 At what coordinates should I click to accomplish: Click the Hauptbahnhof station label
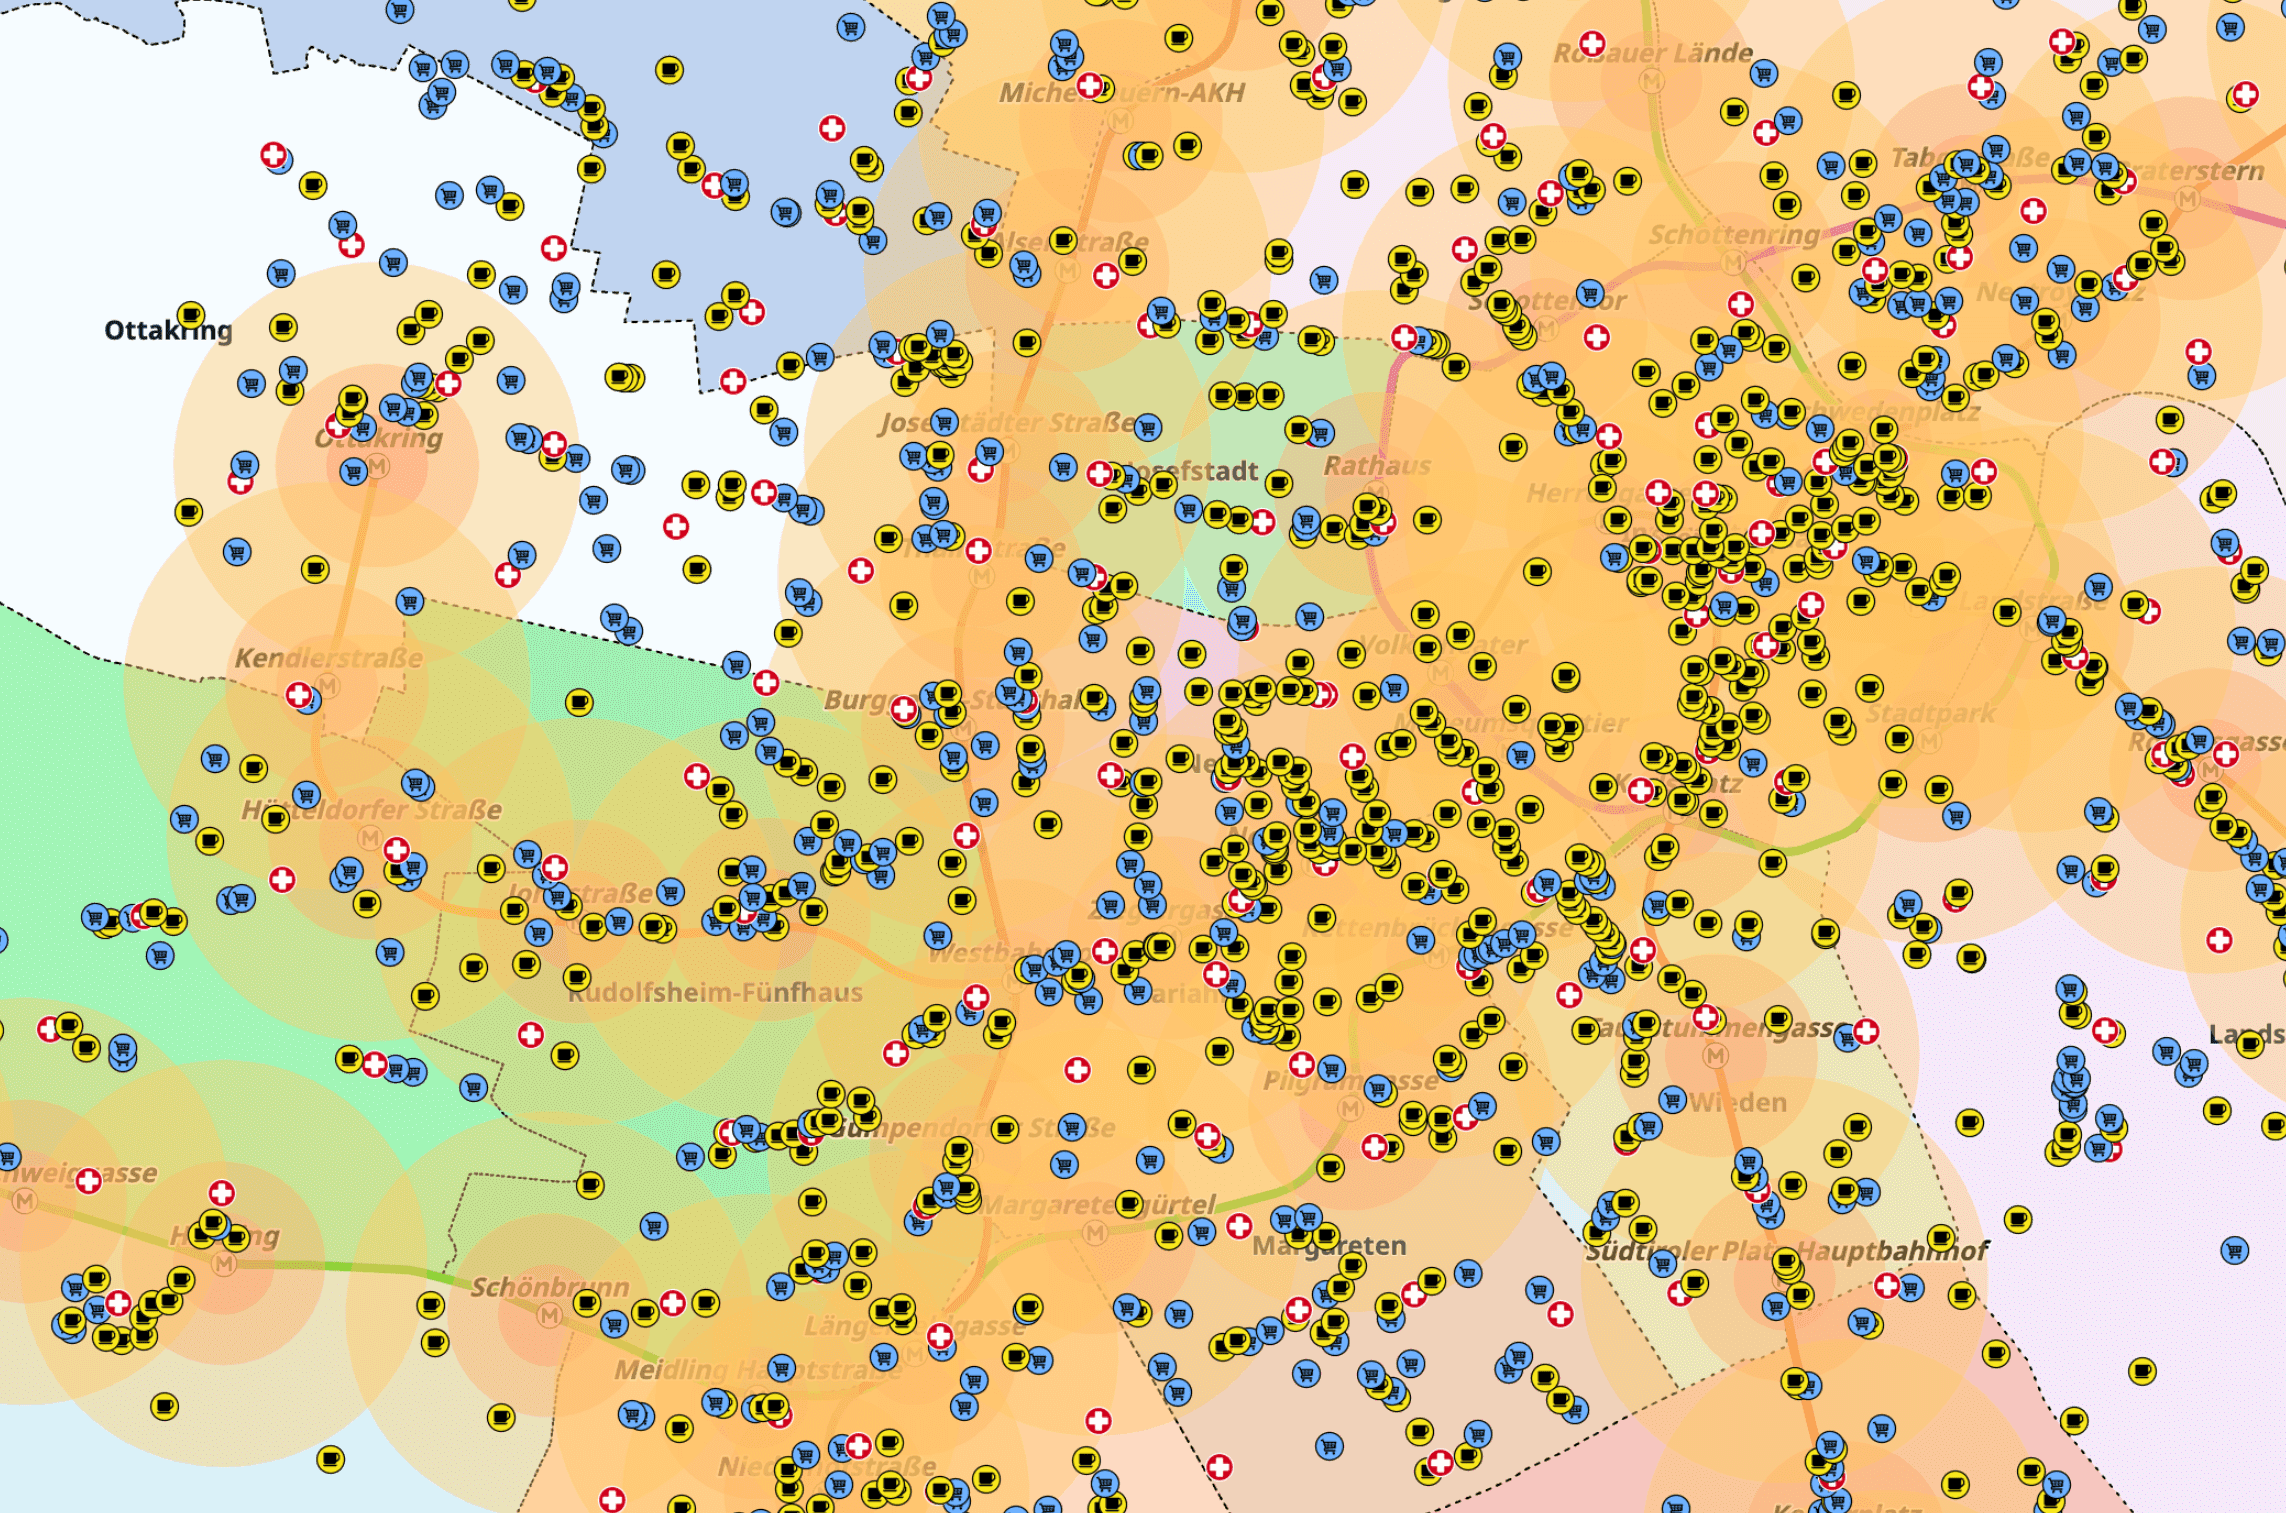pyautogui.click(x=1893, y=1250)
